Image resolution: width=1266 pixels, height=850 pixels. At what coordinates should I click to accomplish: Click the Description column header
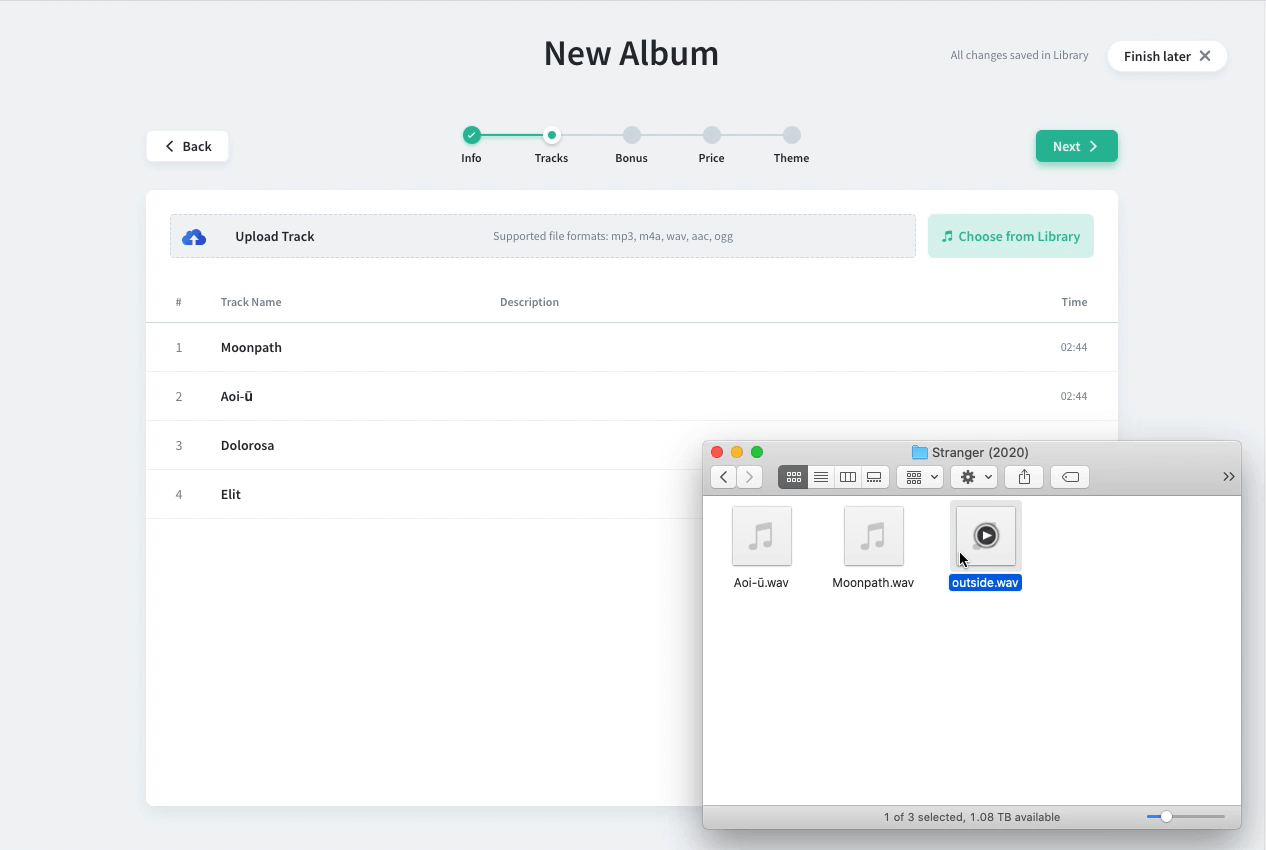(529, 302)
